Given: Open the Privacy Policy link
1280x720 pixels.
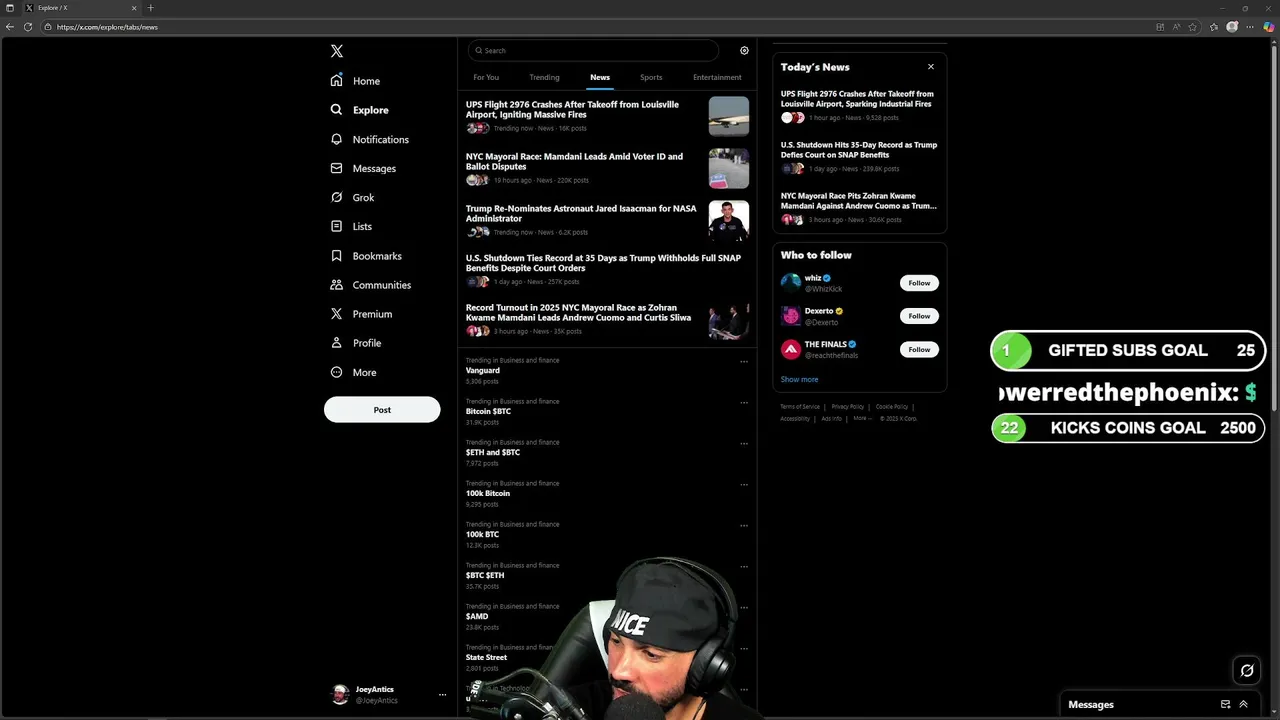Looking at the screenshot, I should click(847, 407).
